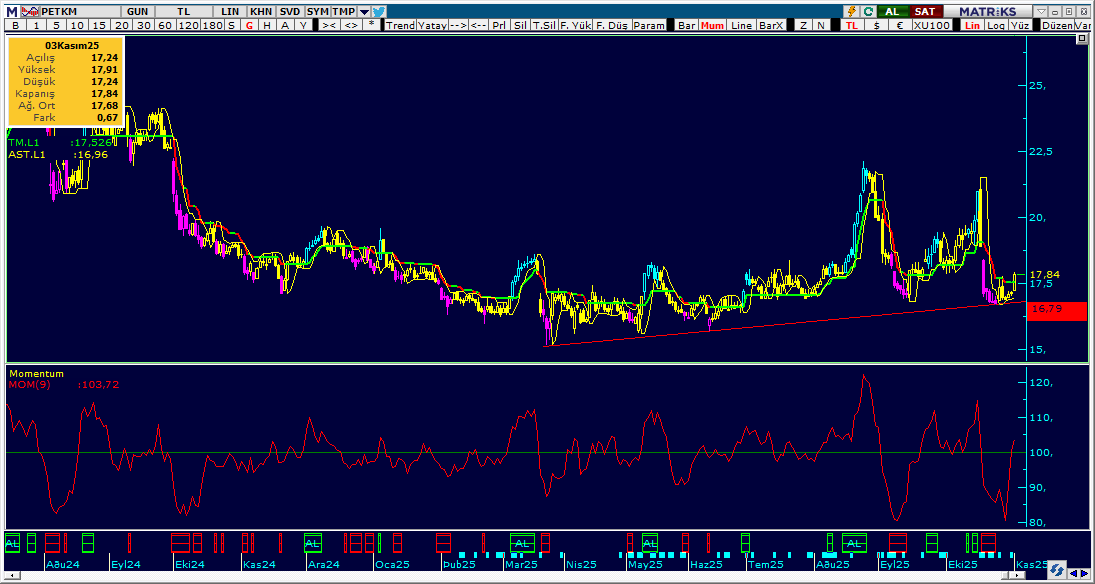The image size is (1095, 584).
Task: Click the SVD button
Action: (290, 11)
